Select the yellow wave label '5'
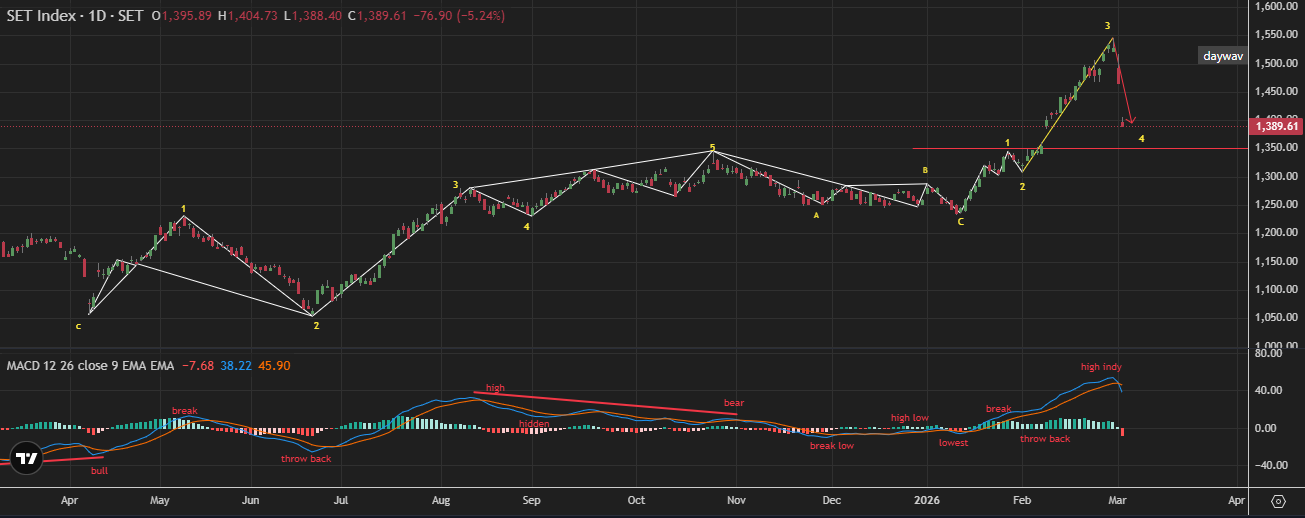Image resolution: width=1305 pixels, height=518 pixels. (712, 147)
